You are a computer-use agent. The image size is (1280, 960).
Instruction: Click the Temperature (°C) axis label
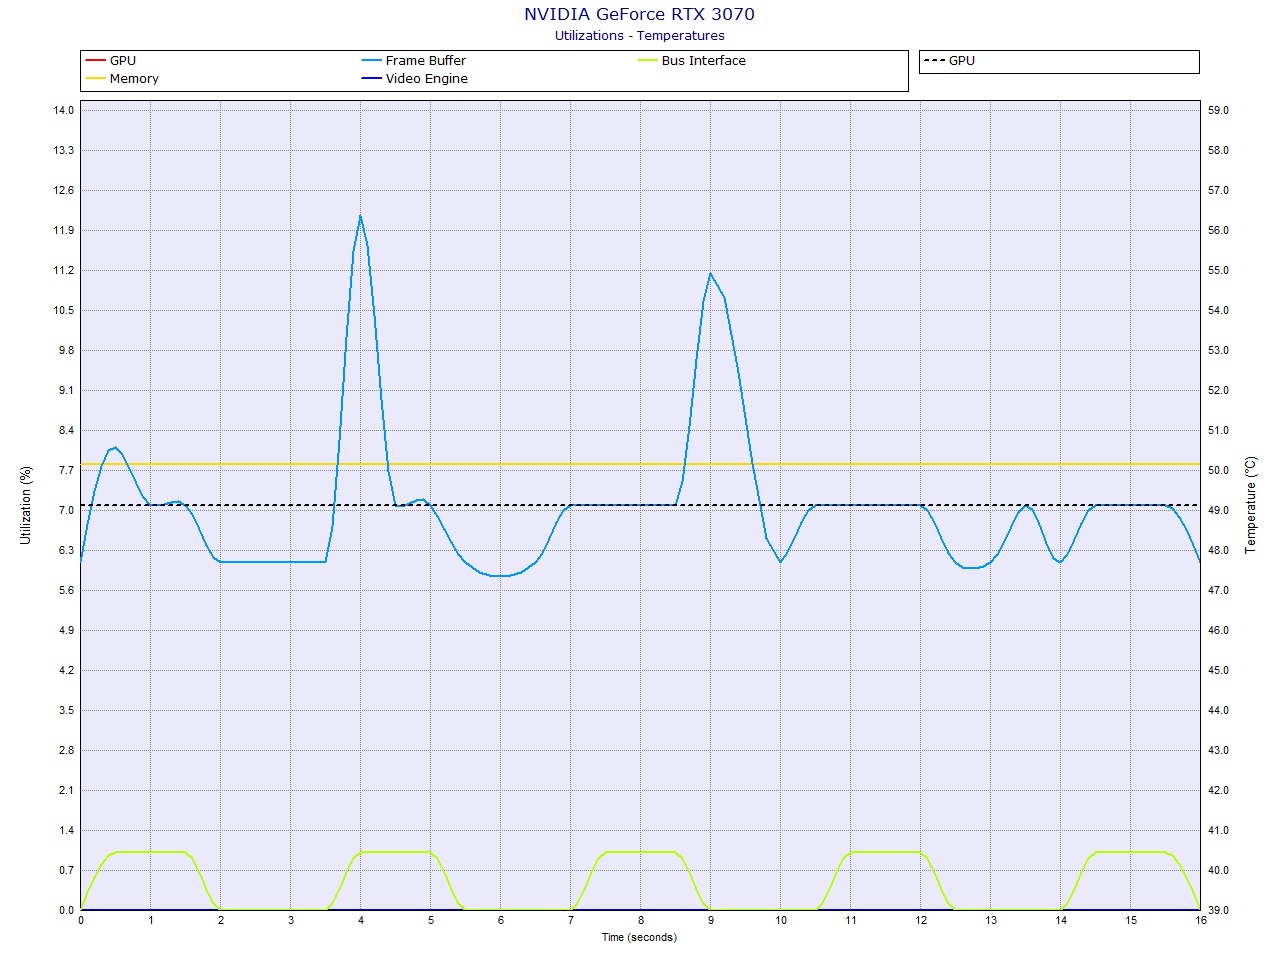[x=1250, y=505]
